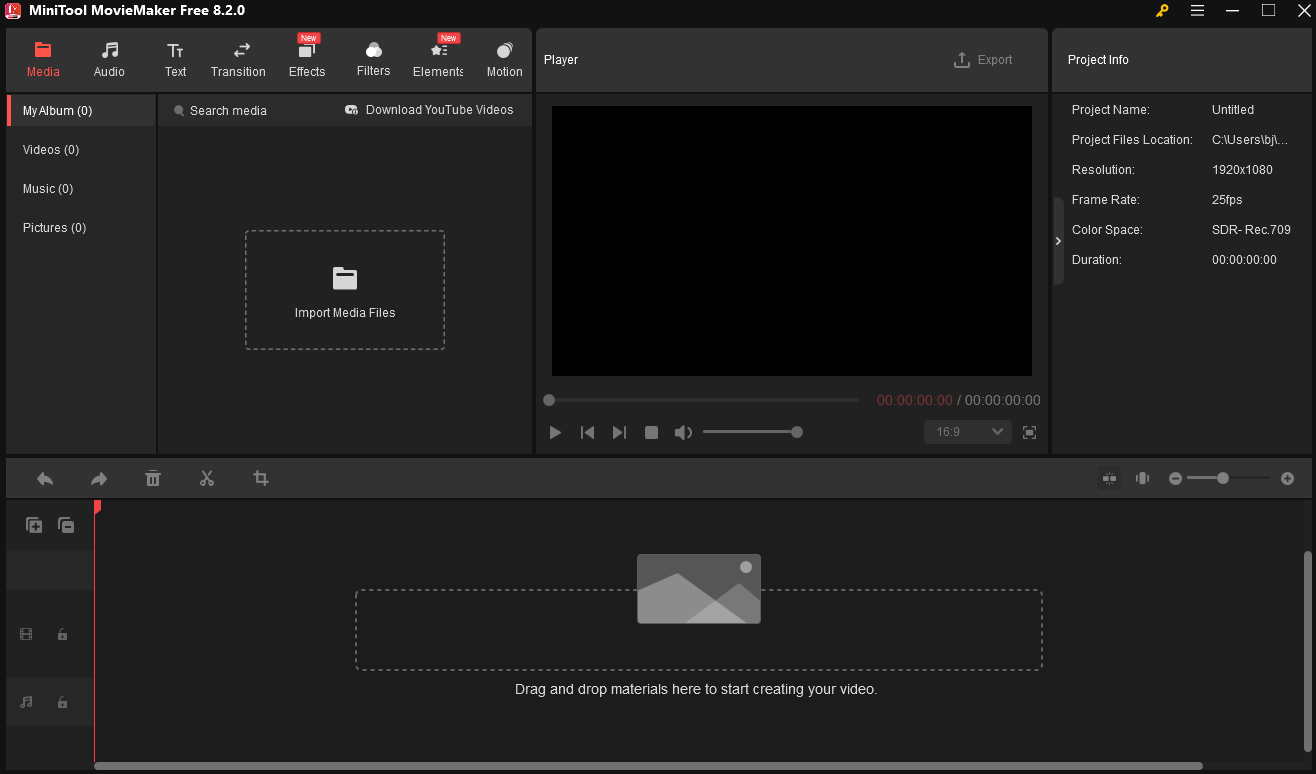Image resolution: width=1316 pixels, height=774 pixels.
Task: Switch to the Text tab
Action: [175, 60]
